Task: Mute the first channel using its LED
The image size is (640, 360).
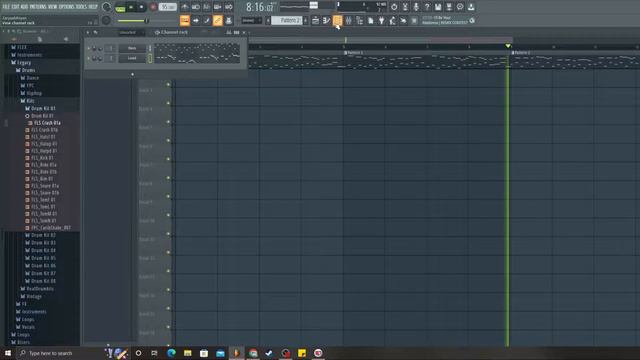Action: coord(89,49)
